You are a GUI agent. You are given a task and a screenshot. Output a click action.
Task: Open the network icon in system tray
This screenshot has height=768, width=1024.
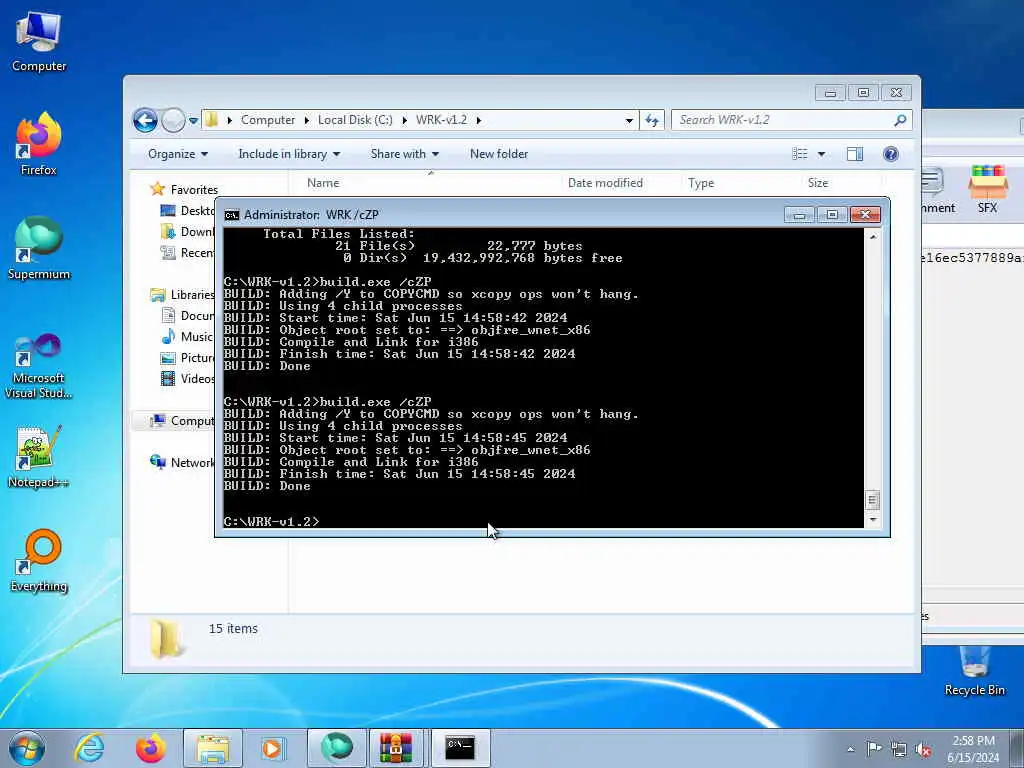pos(898,749)
